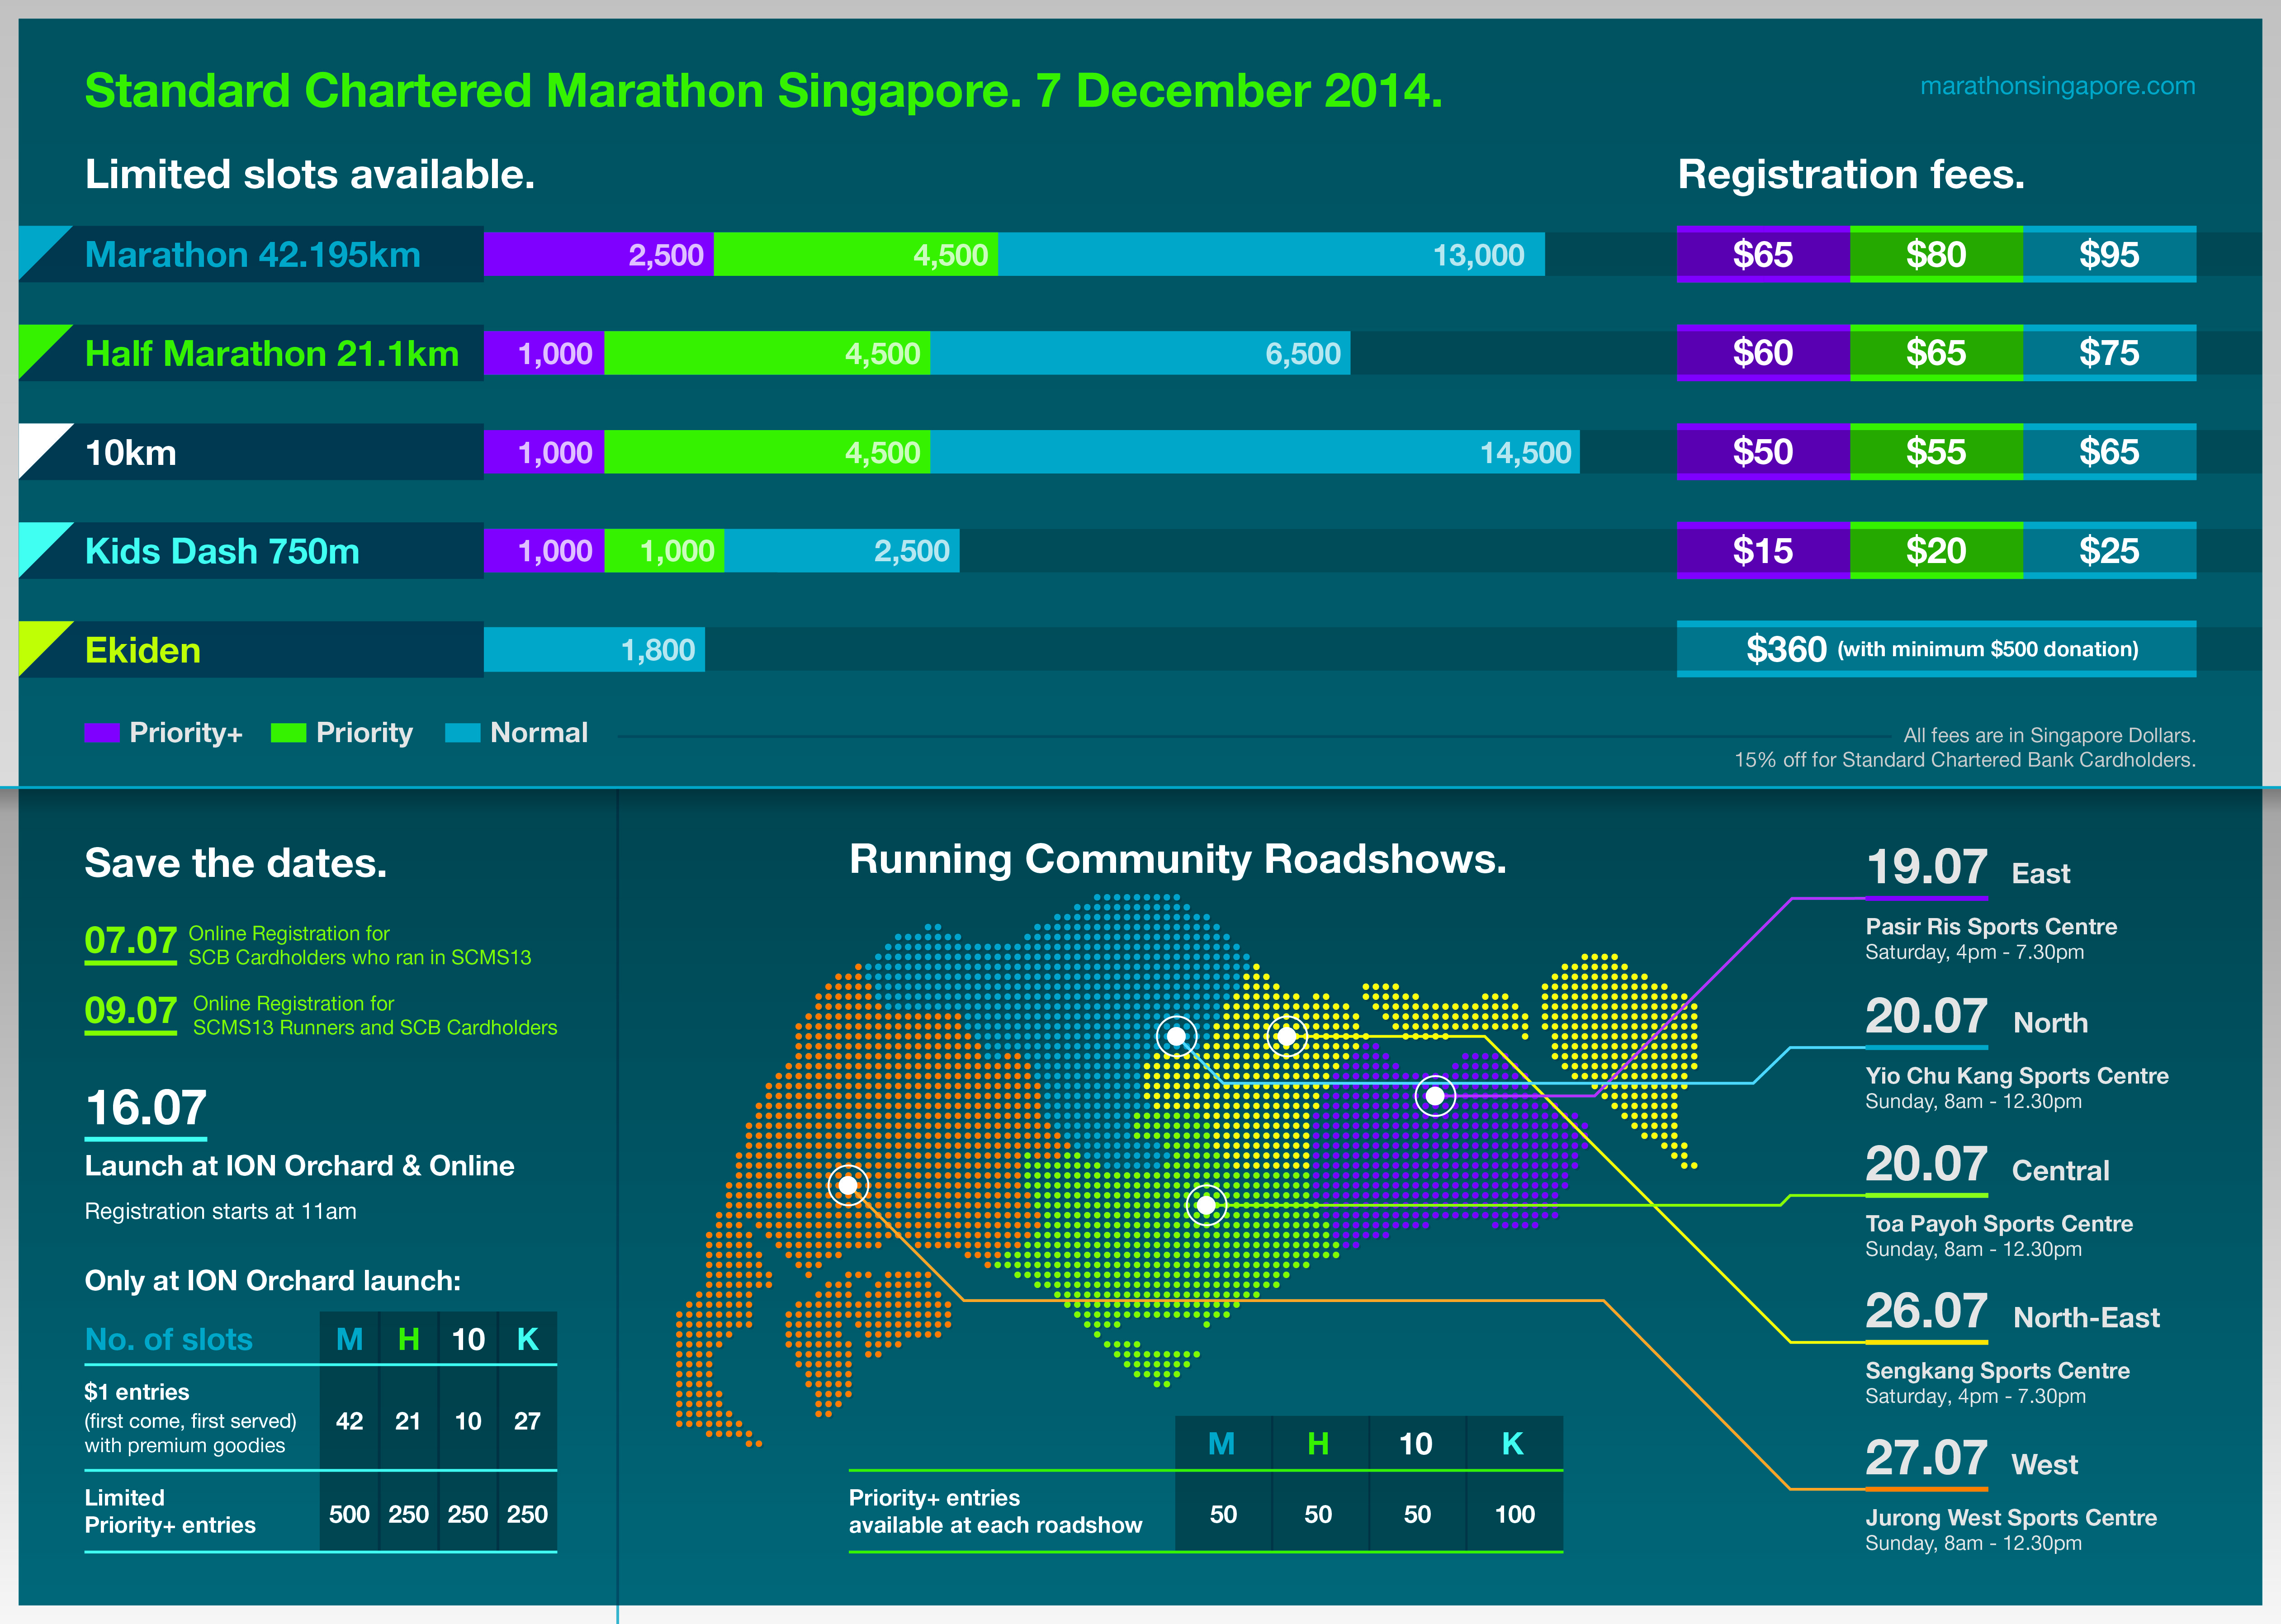Click Yio Chu Kang Sports Centre venue
The height and width of the screenshot is (1624, 2281).
(x=2017, y=1076)
